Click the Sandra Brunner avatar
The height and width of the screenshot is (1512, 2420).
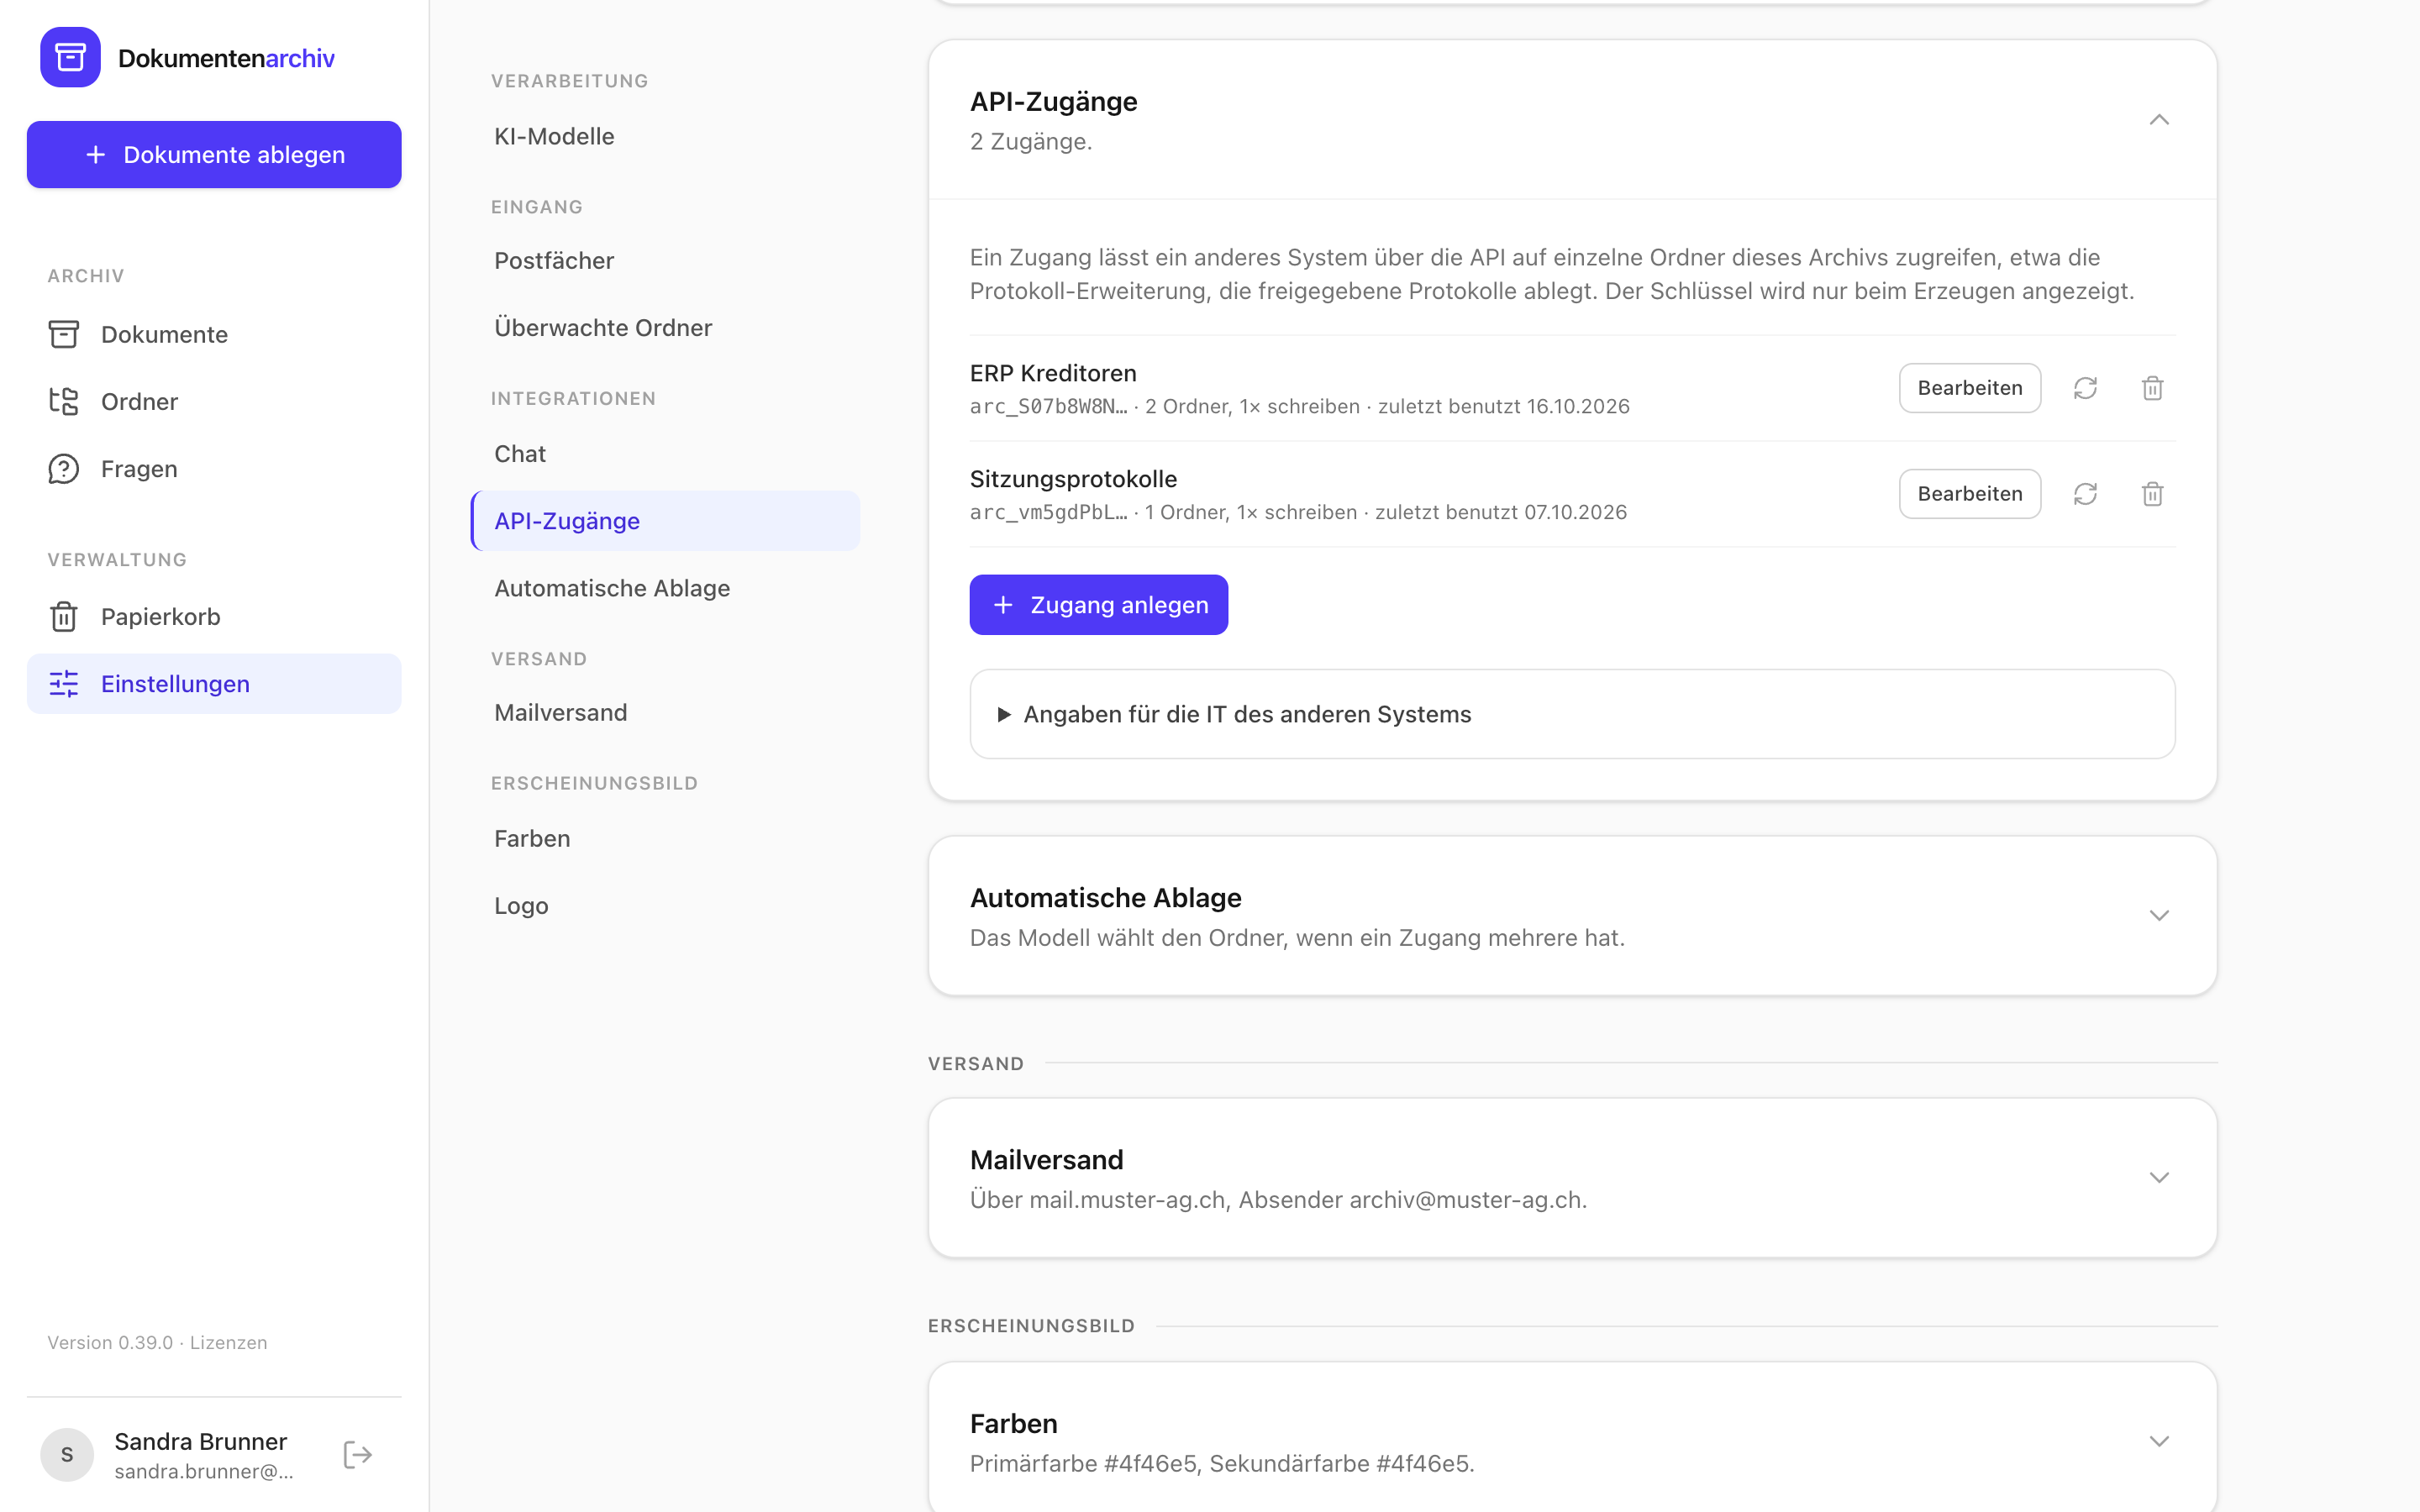coord(67,1454)
